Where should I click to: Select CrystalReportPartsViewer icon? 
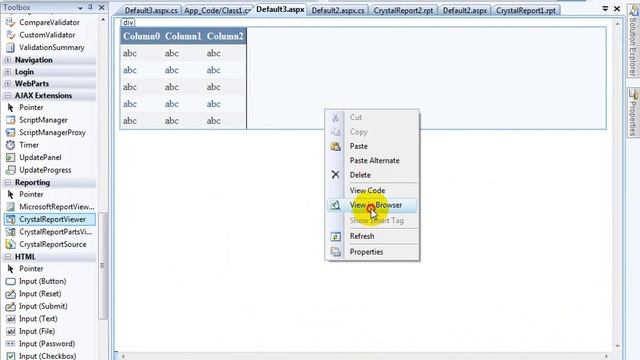click(11, 232)
